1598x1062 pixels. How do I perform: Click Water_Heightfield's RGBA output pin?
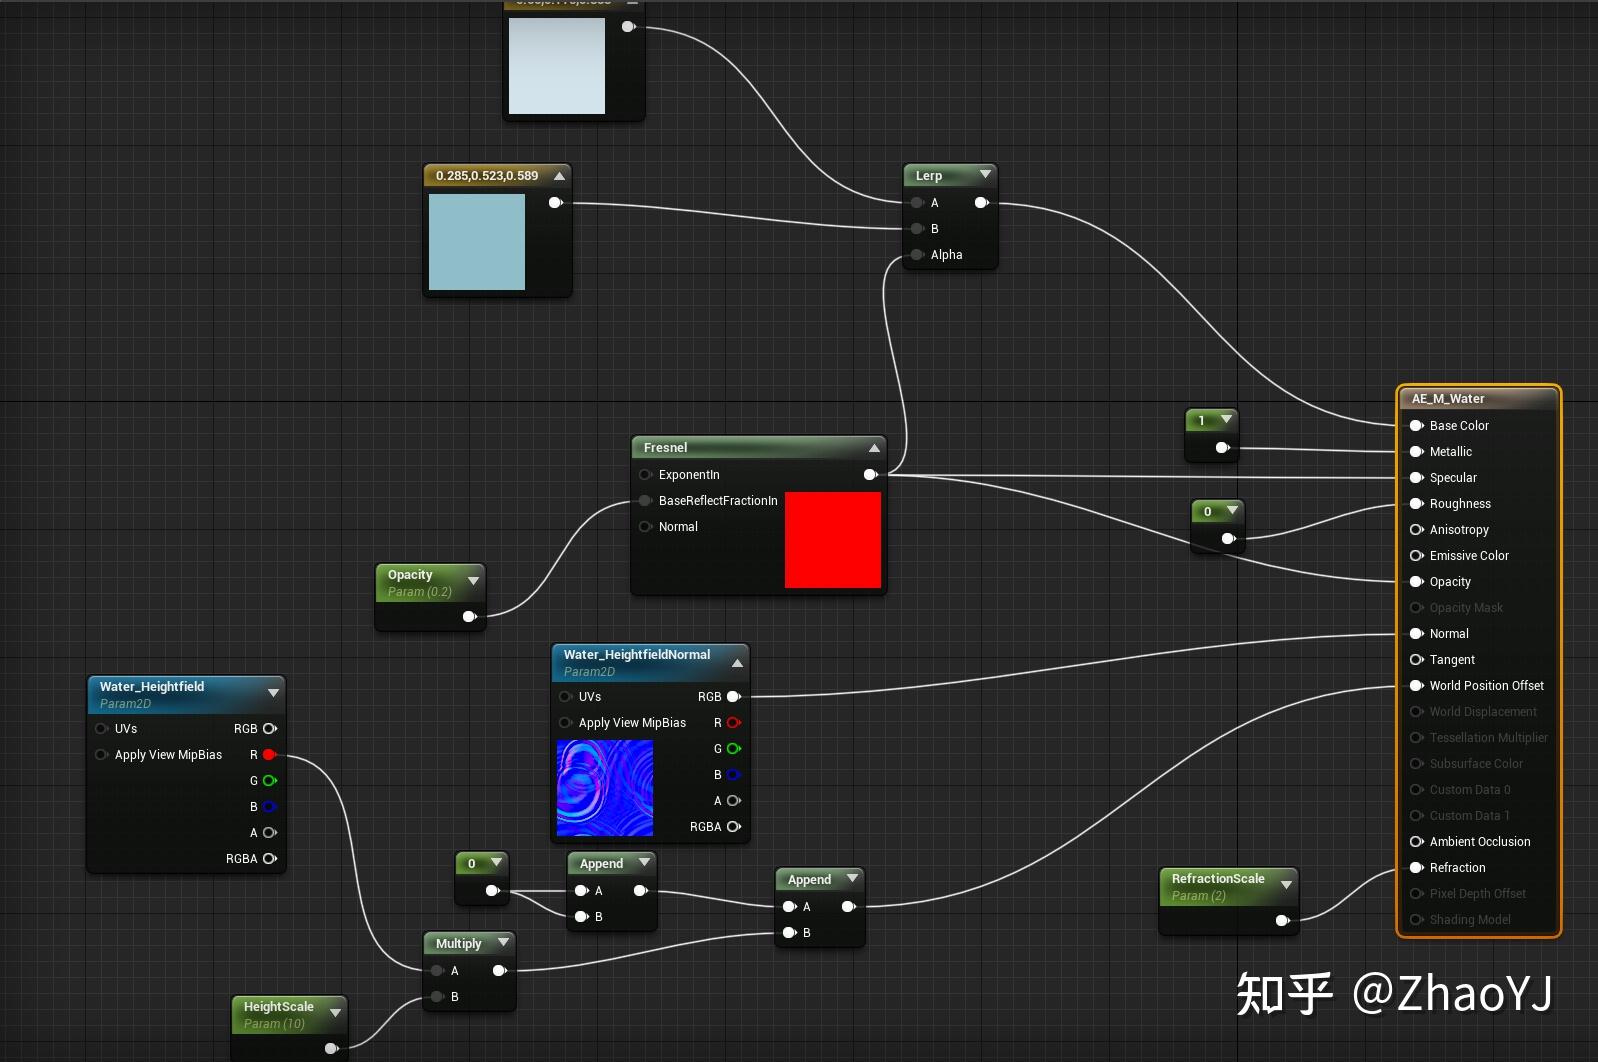click(269, 859)
